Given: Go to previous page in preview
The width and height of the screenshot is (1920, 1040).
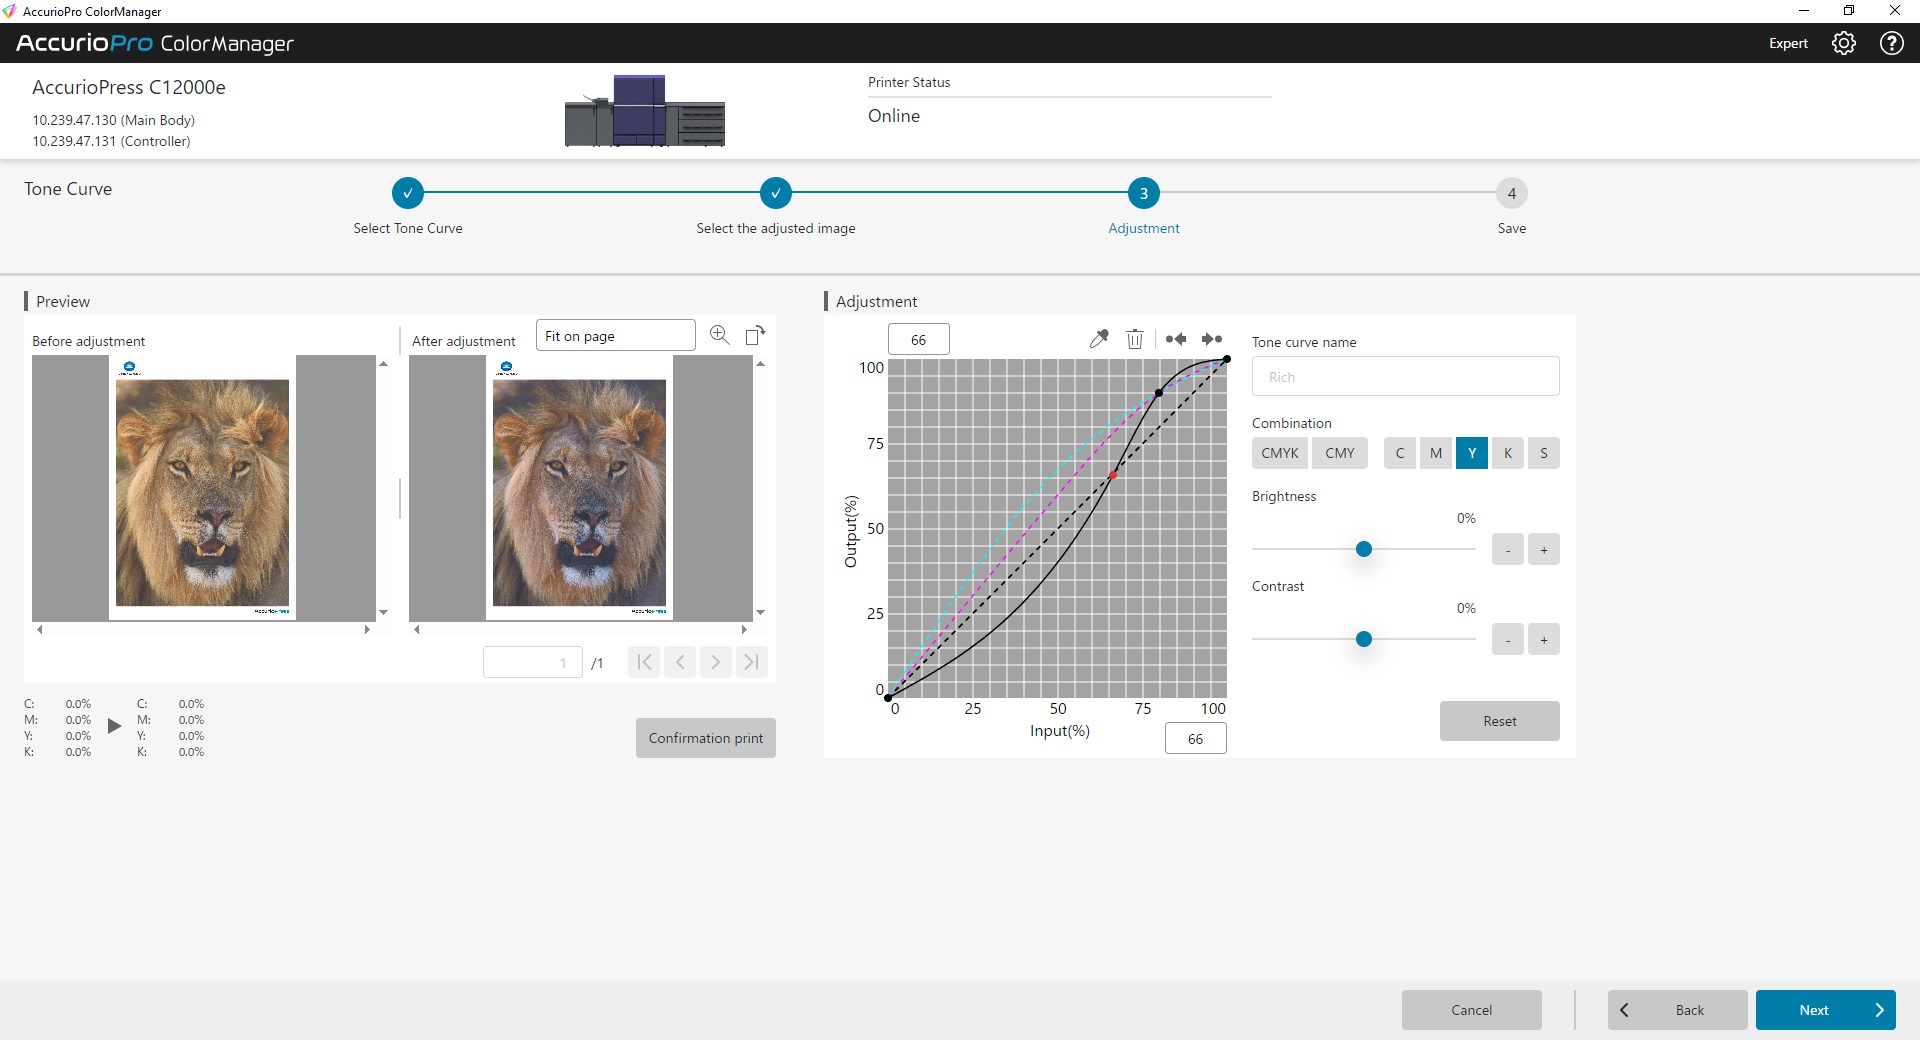Looking at the screenshot, I should [x=680, y=662].
